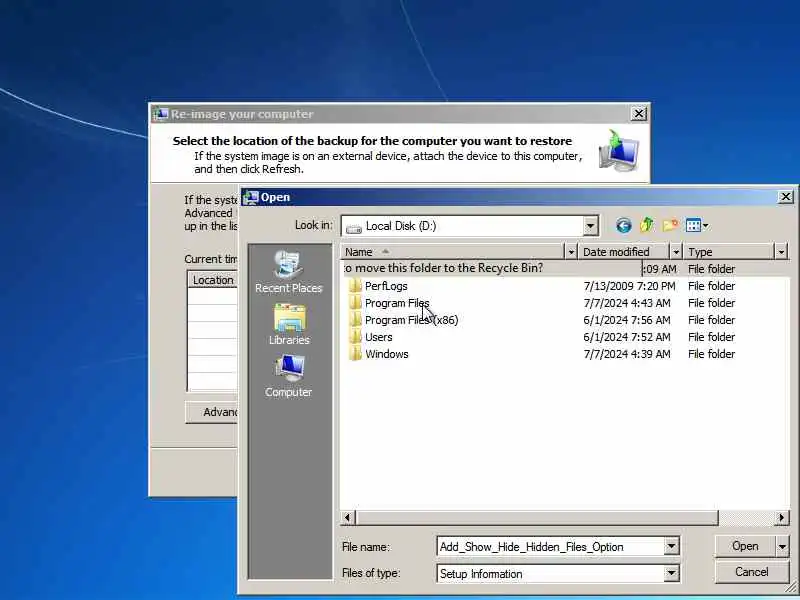800x600 pixels.
Task: Click the horizontal scrollbar thumb
Action: point(537,518)
